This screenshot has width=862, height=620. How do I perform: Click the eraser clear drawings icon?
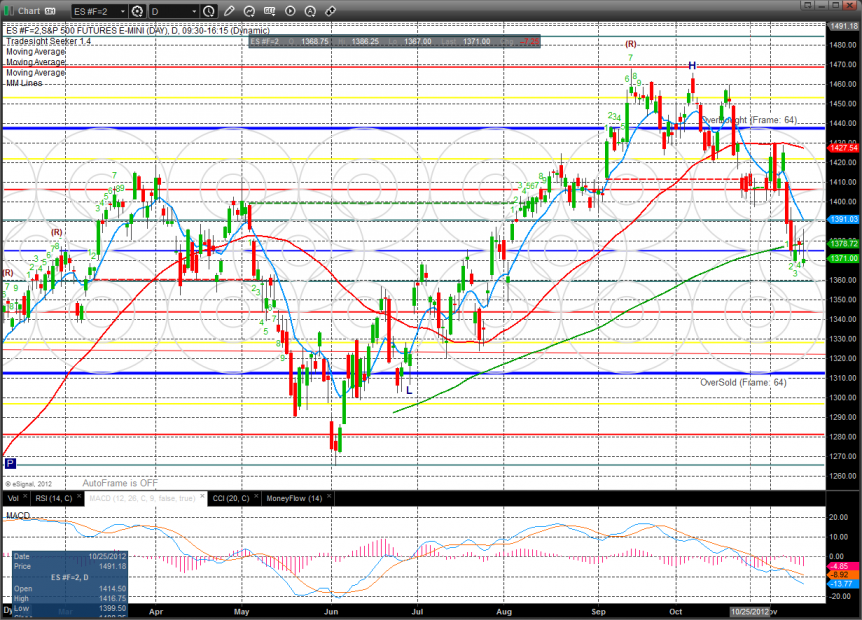330,11
